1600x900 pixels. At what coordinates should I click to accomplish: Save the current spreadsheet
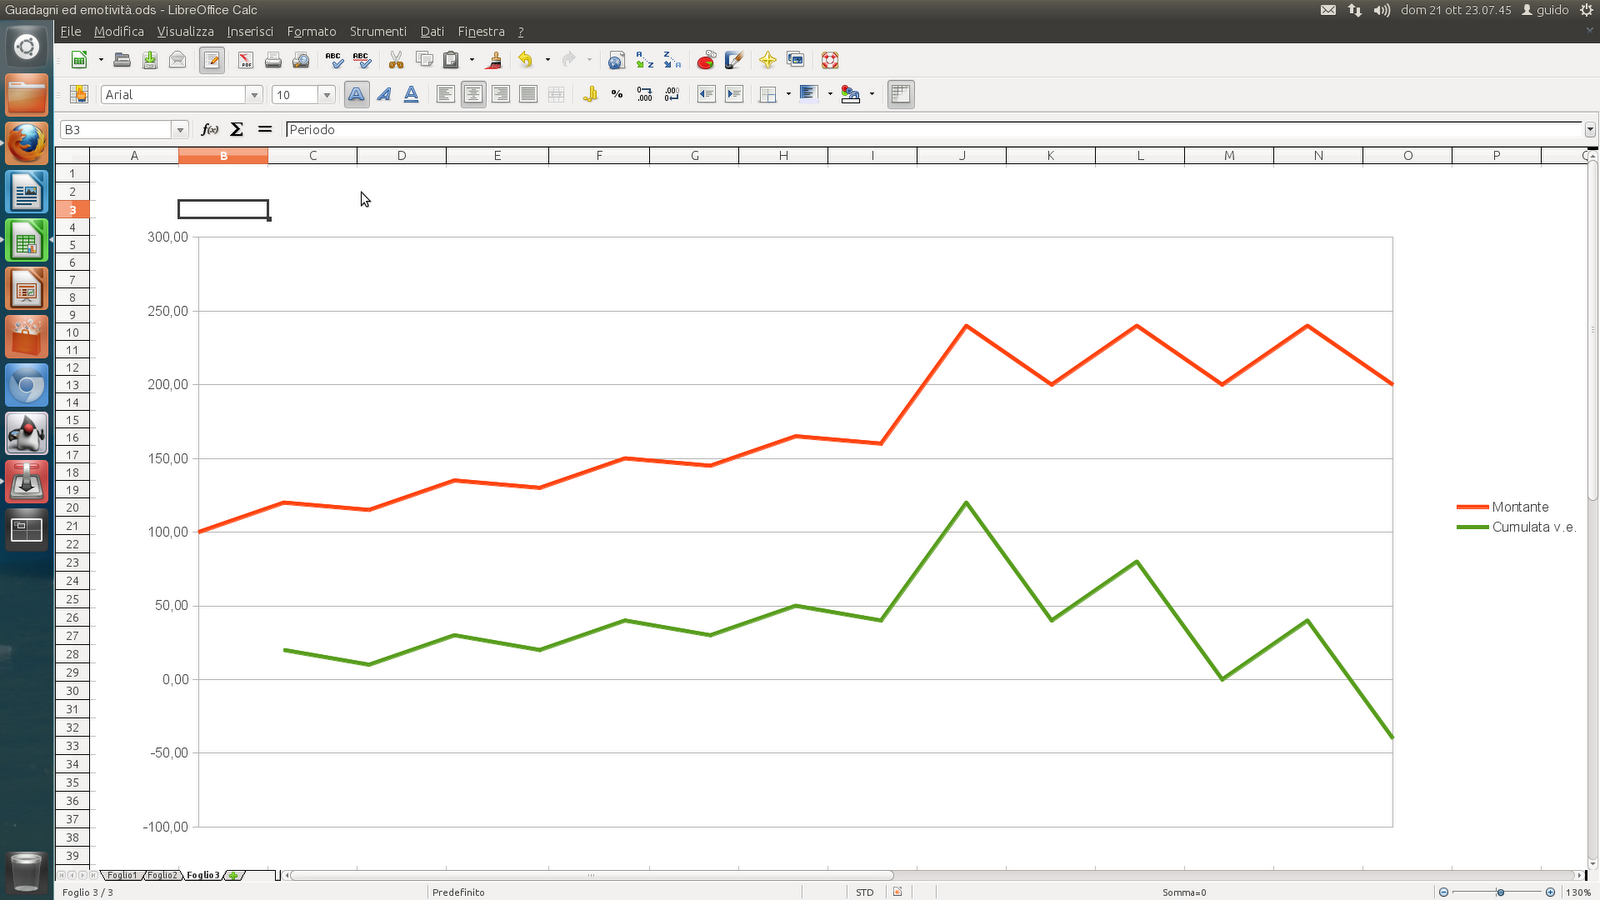(150, 60)
